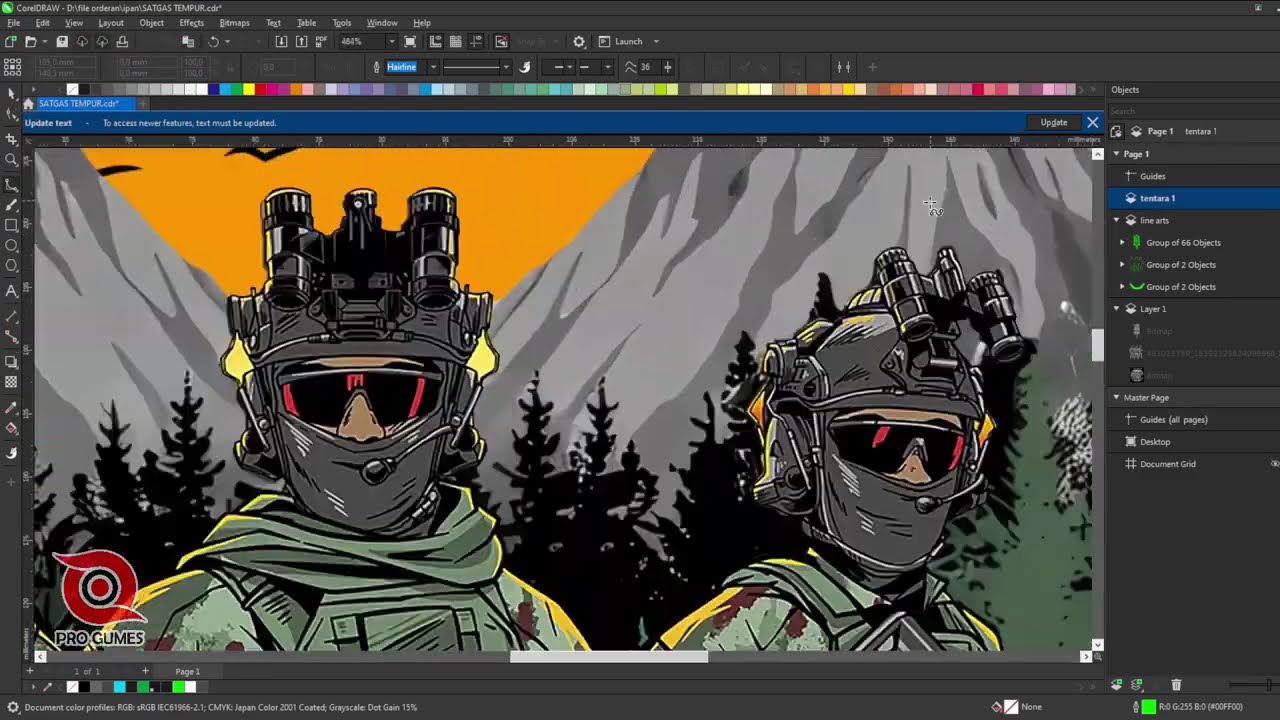This screenshot has height=720, width=1280.
Task: Select the Text tool
Action: coord(12,291)
